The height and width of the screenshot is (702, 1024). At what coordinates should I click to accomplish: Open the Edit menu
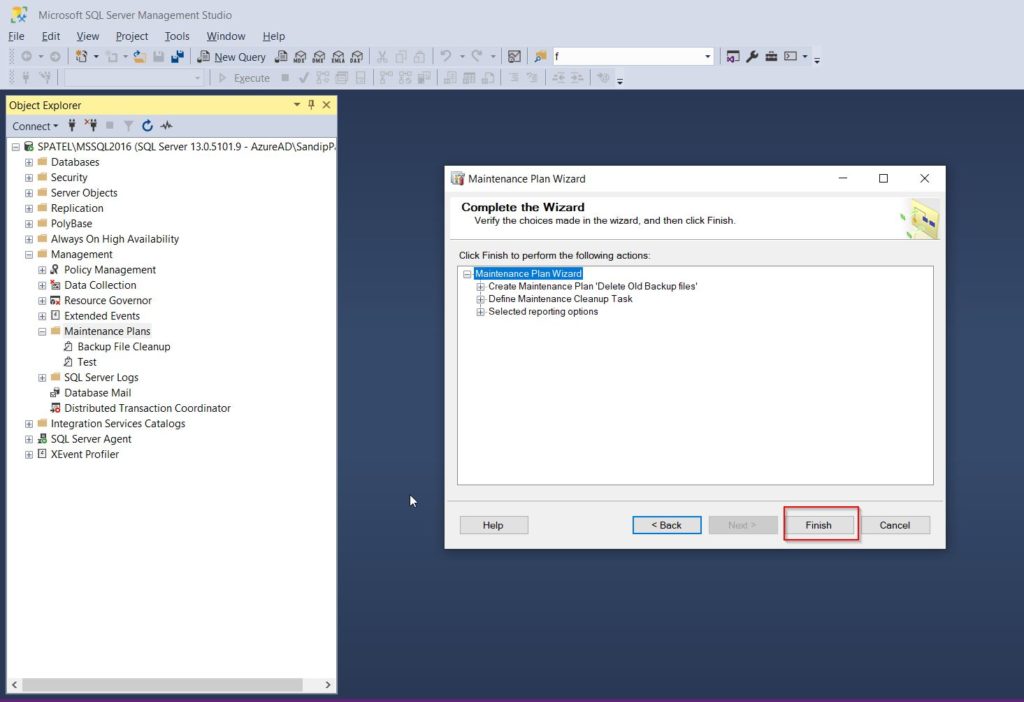pos(51,36)
